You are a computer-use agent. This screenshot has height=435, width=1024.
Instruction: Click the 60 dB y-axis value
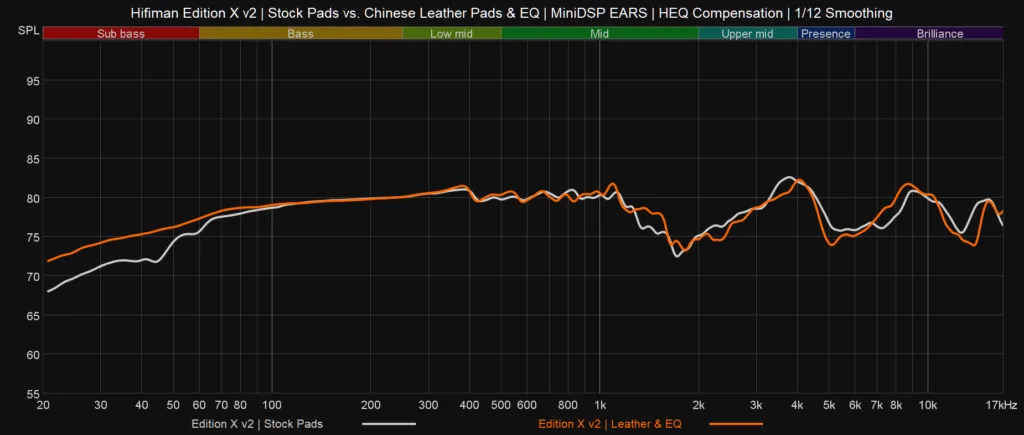(x=33, y=355)
